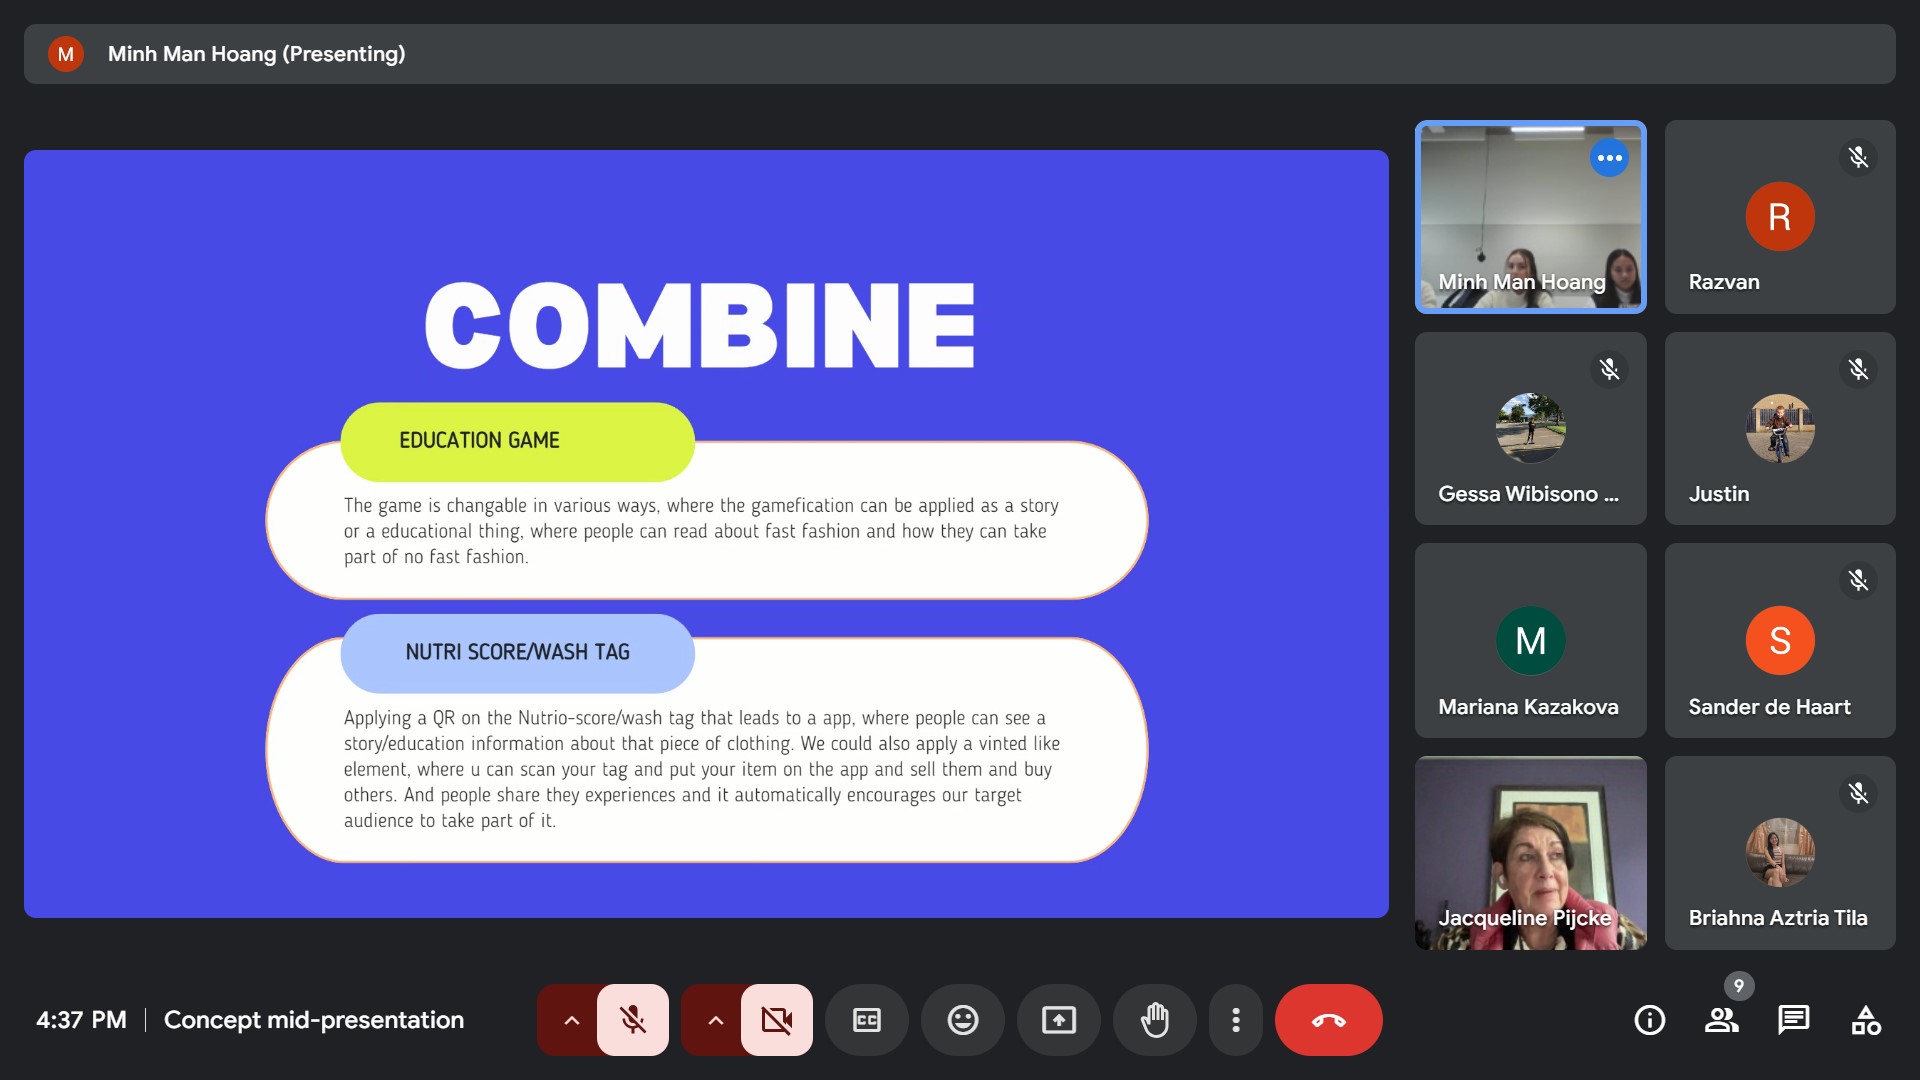Open meeting details info icon
This screenshot has height=1080, width=1920.
pos(1649,1020)
